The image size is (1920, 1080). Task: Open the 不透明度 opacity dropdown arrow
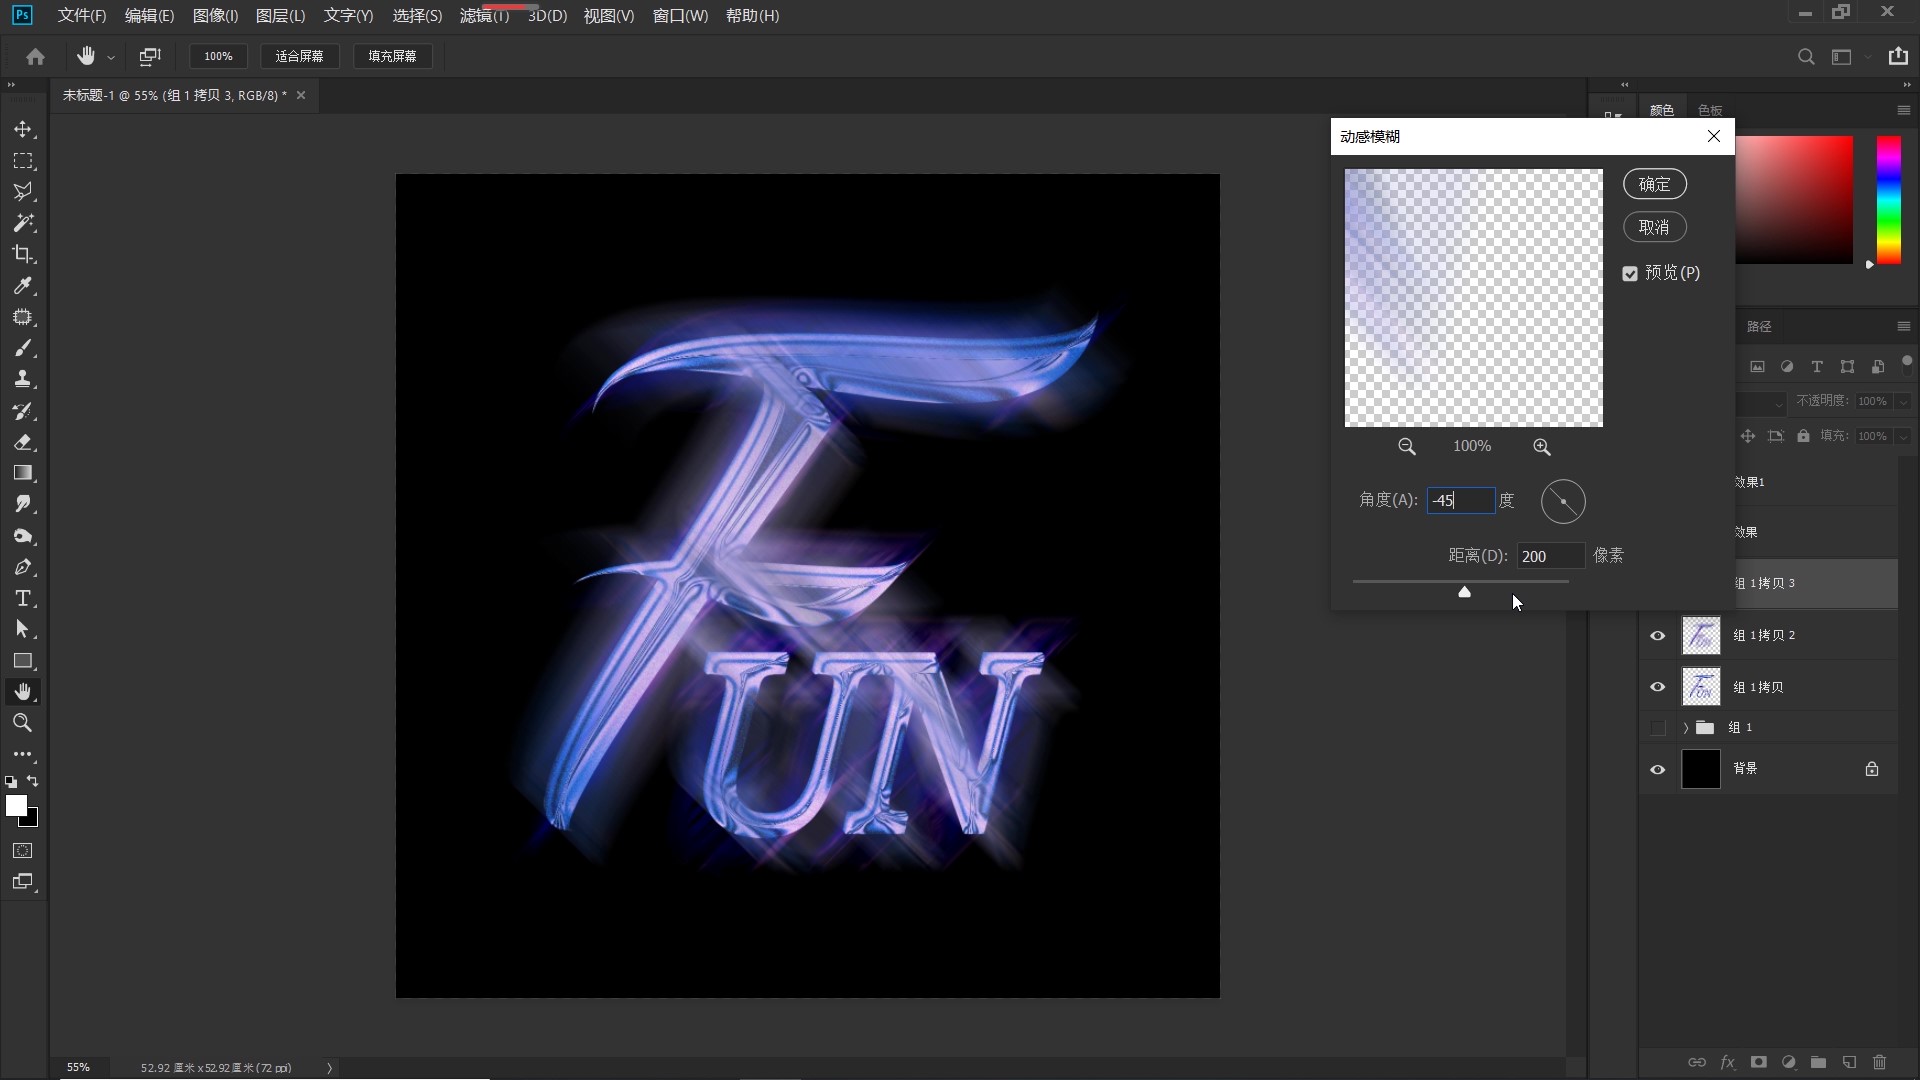click(1902, 401)
